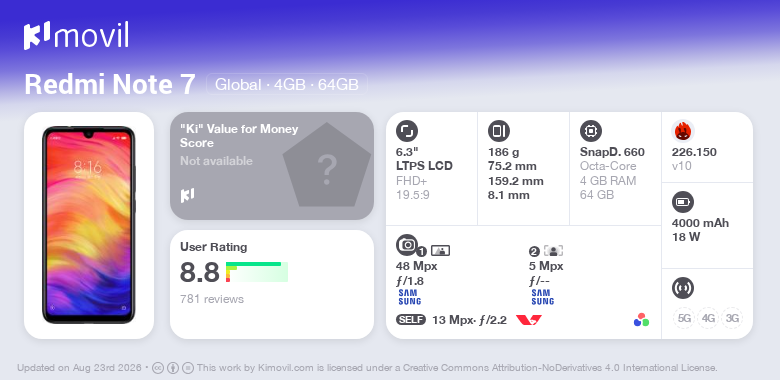Click the Redmi Note 7 title
This screenshot has width=780, height=380.
(x=110, y=84)
